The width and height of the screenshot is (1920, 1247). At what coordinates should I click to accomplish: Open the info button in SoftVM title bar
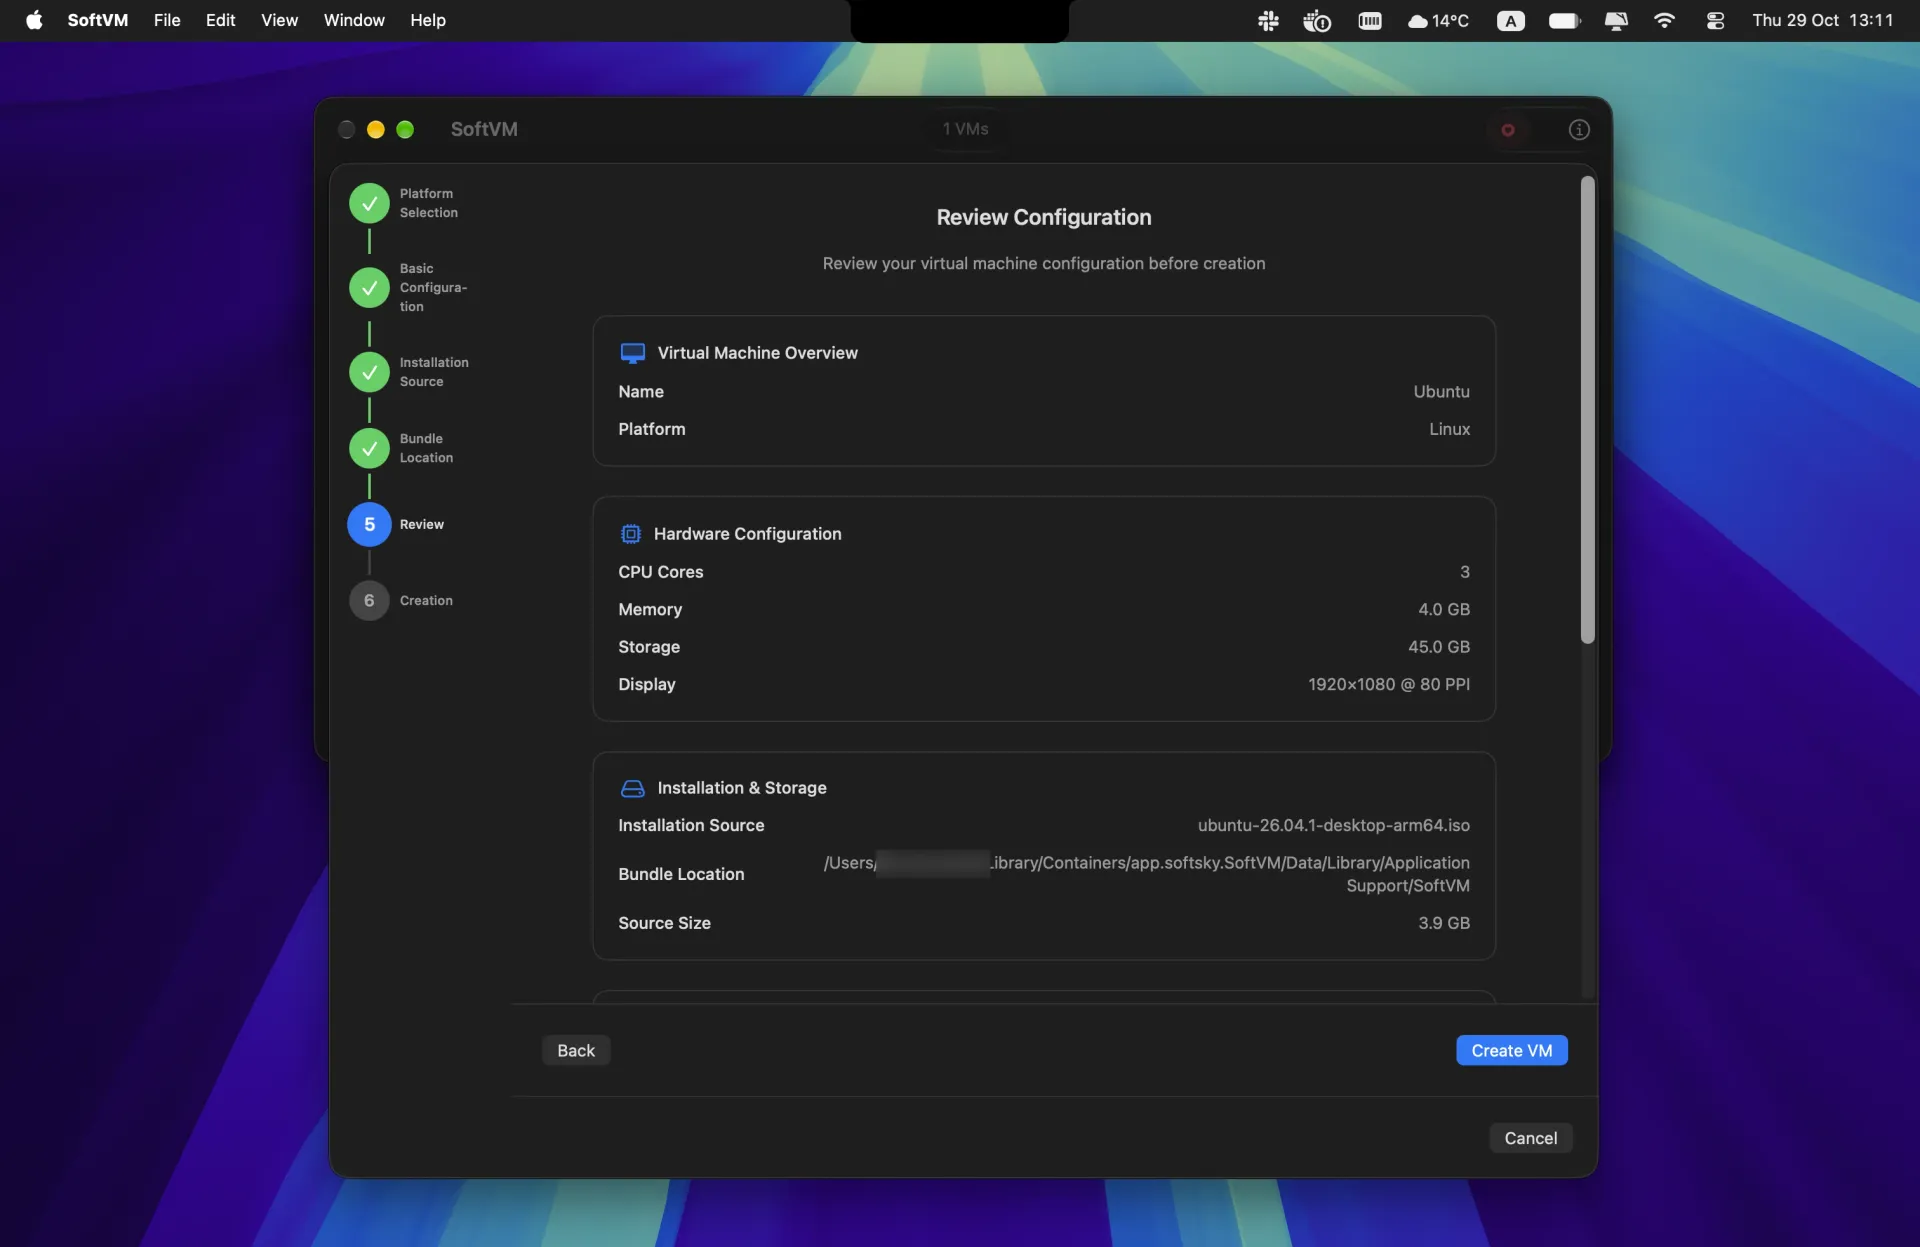(x=1578, y=129)
